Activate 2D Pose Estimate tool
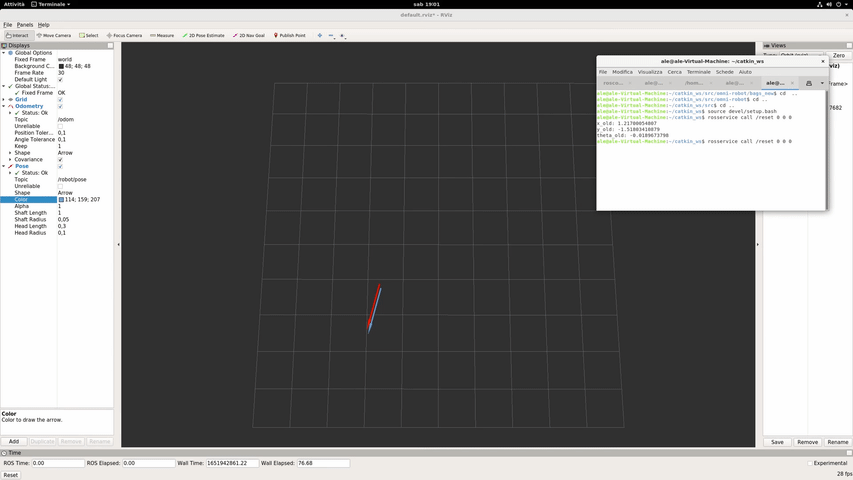 (203, 35)
